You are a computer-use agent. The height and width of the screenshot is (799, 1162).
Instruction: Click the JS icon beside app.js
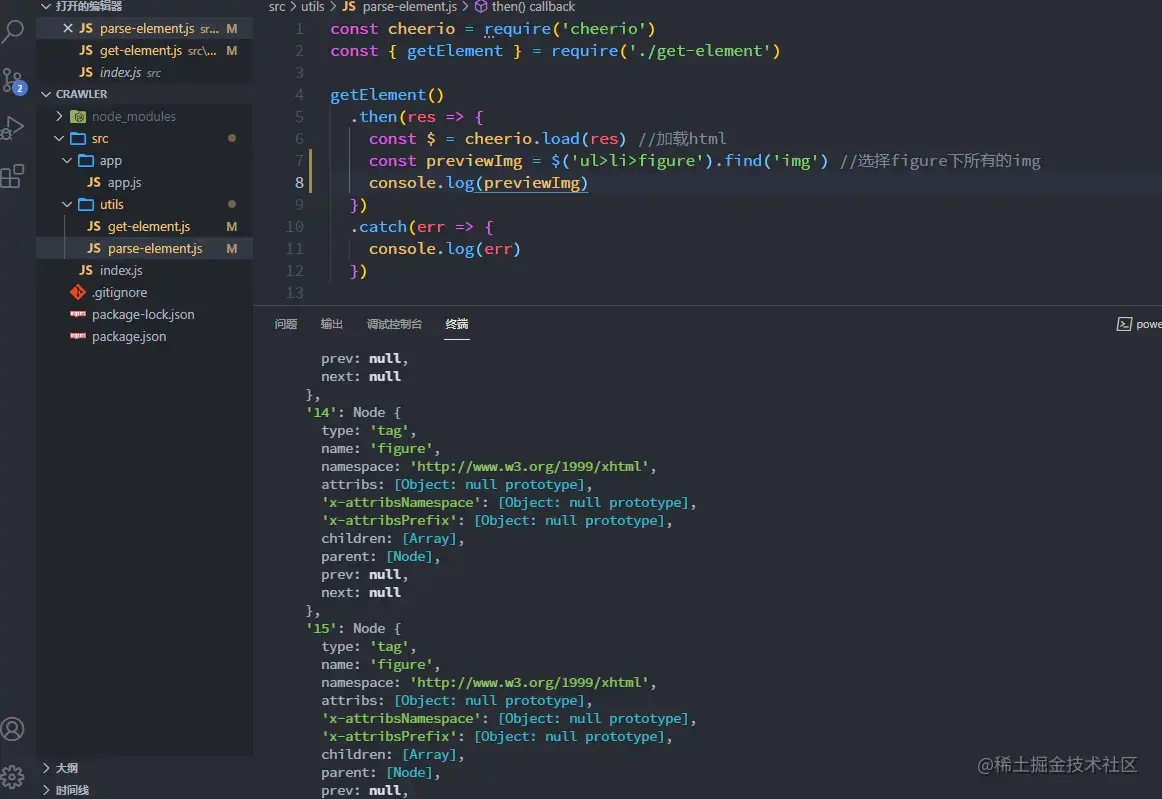pyautogui.click(x=93, y=182)
